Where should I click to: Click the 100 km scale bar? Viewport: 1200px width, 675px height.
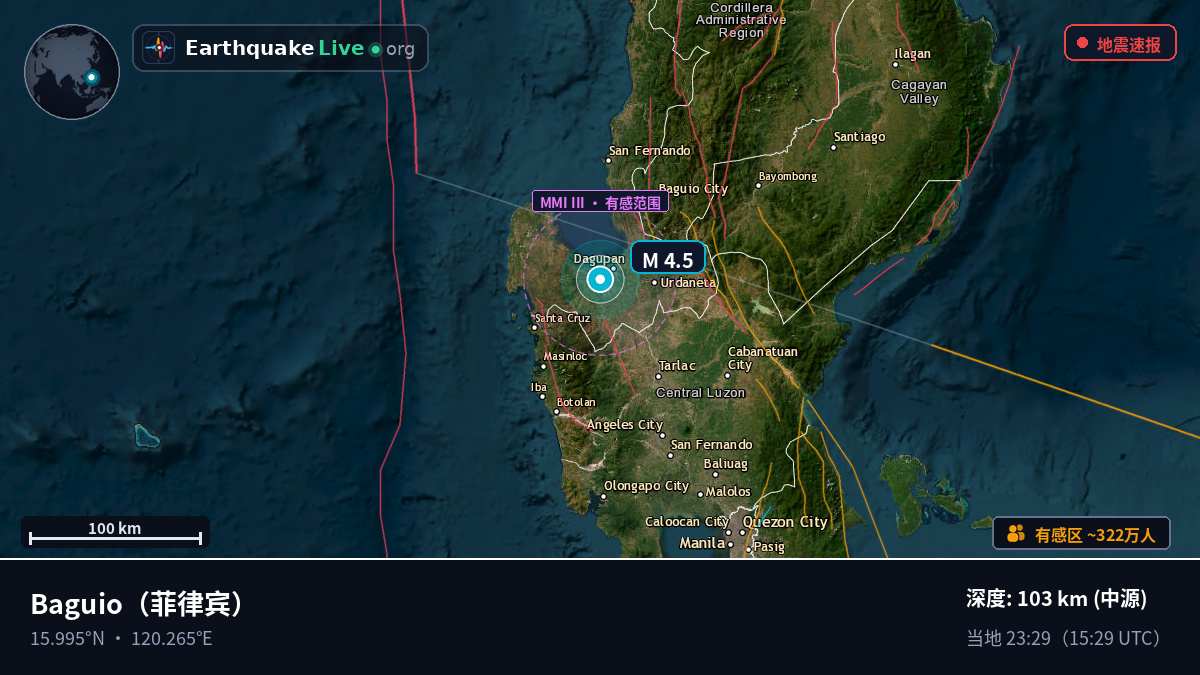click(115, 532)
